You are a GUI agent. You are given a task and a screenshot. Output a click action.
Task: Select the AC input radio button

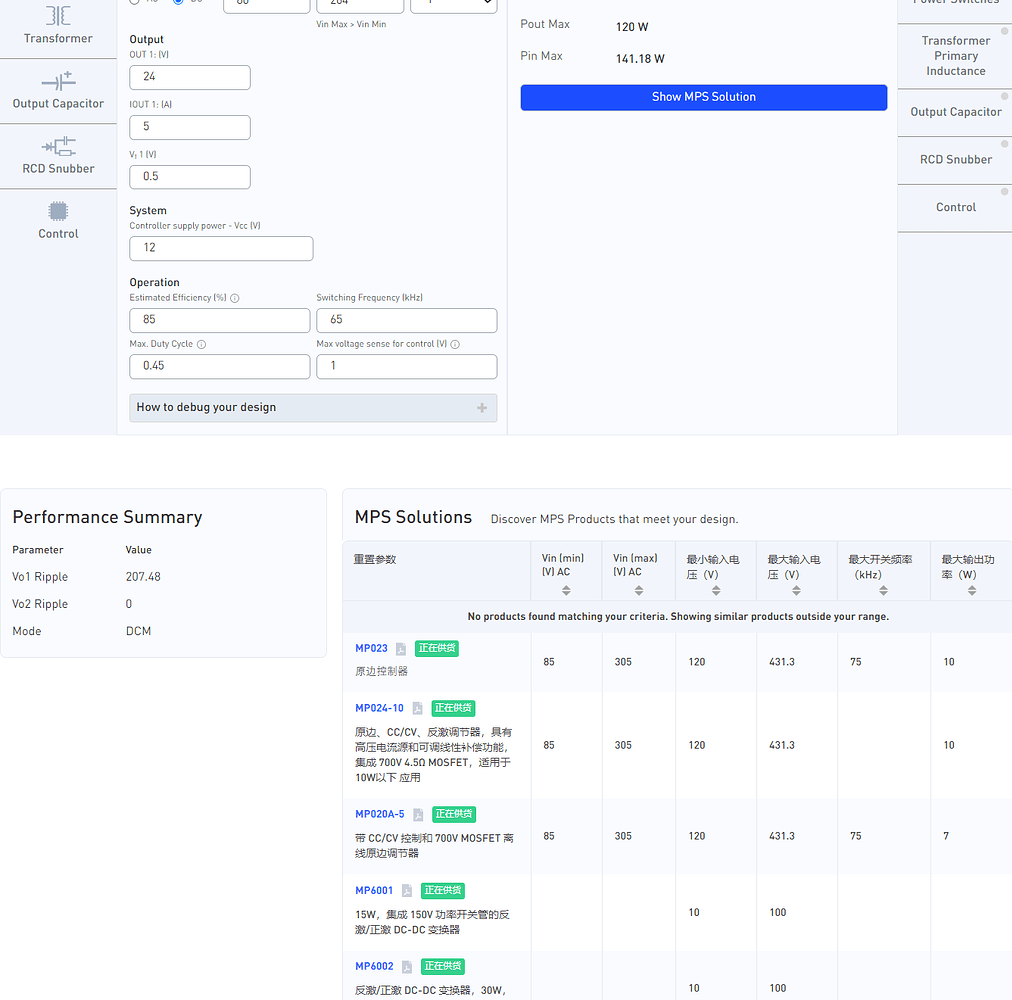(x=134, y=2)
